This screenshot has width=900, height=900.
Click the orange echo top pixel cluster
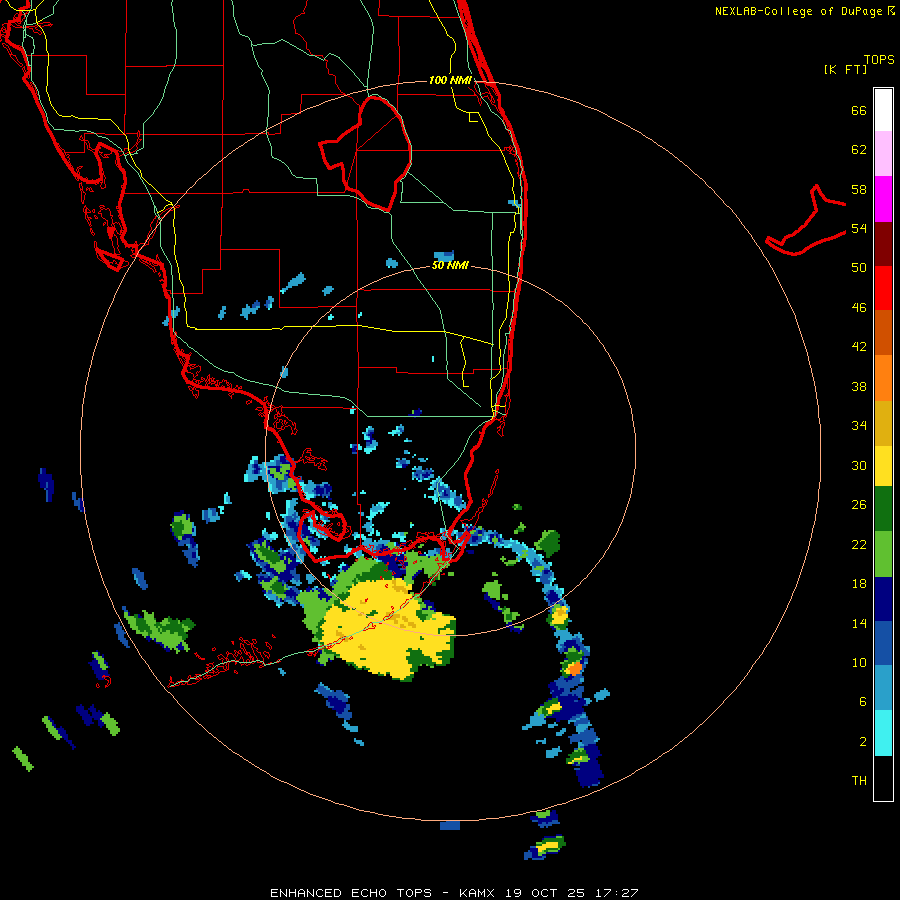(x=573, y=668)
